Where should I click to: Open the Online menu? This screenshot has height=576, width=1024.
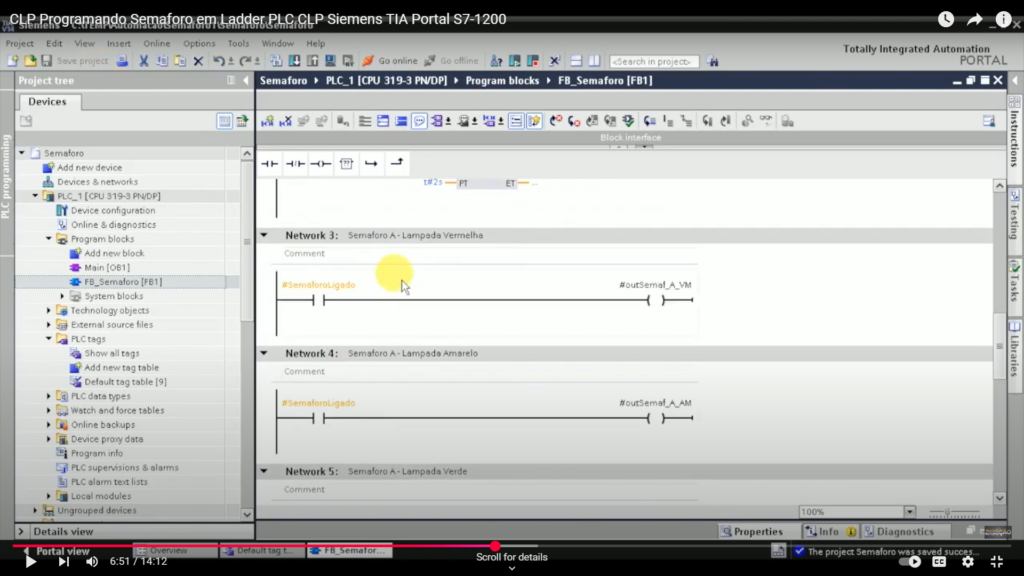(157, 43)
